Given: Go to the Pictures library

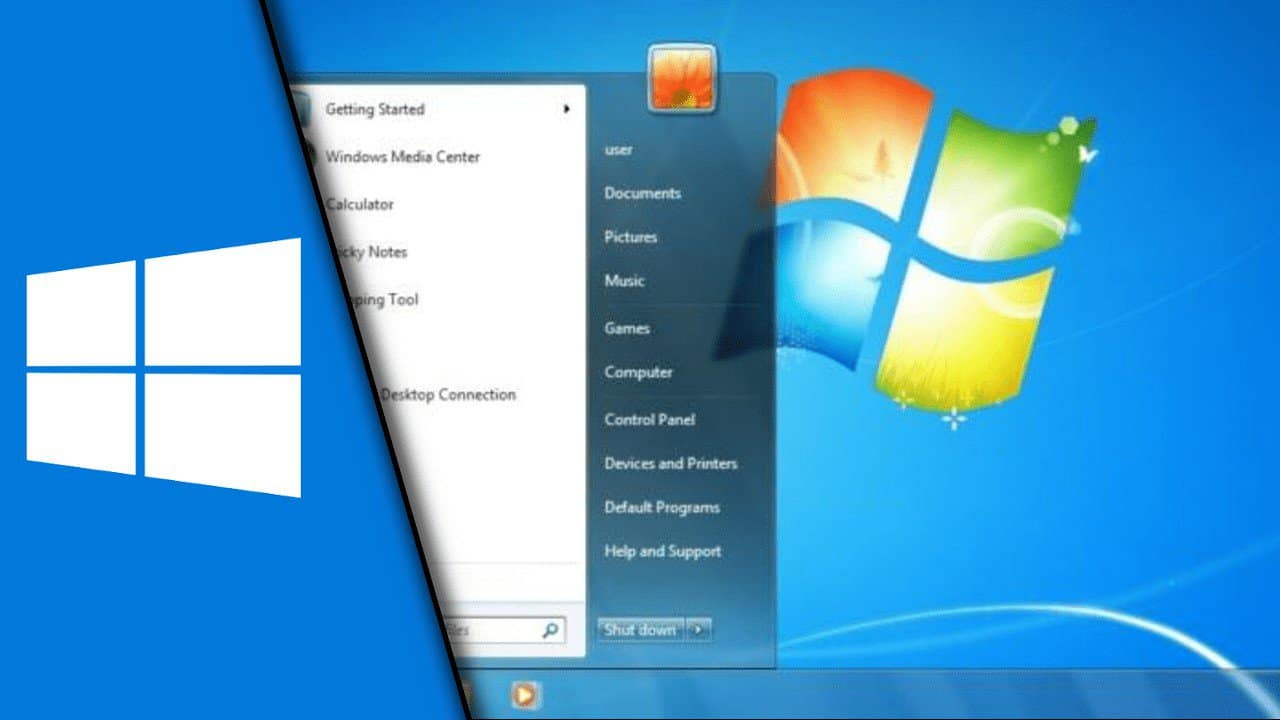Looking at the screenshot, I should 630,237.
